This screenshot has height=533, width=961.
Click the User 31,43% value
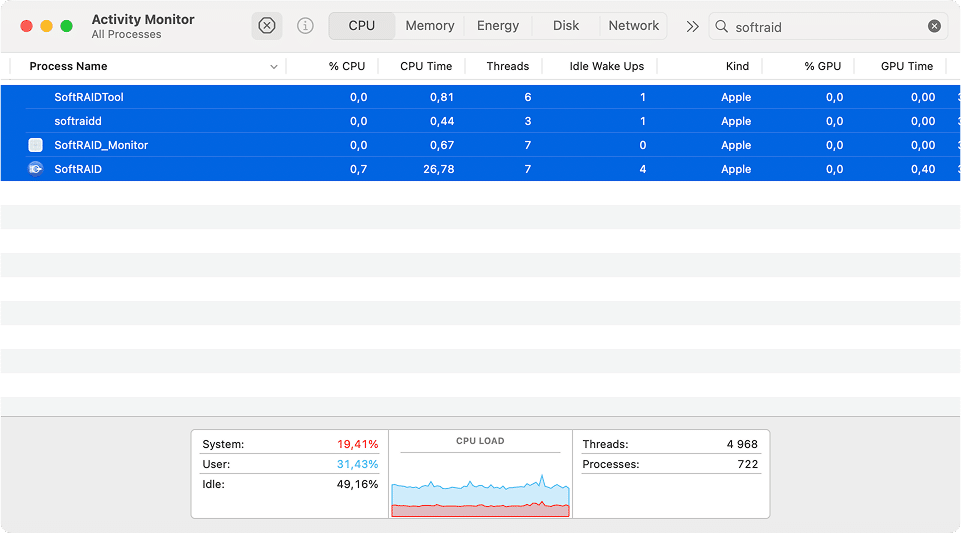(x=357, y=464)
